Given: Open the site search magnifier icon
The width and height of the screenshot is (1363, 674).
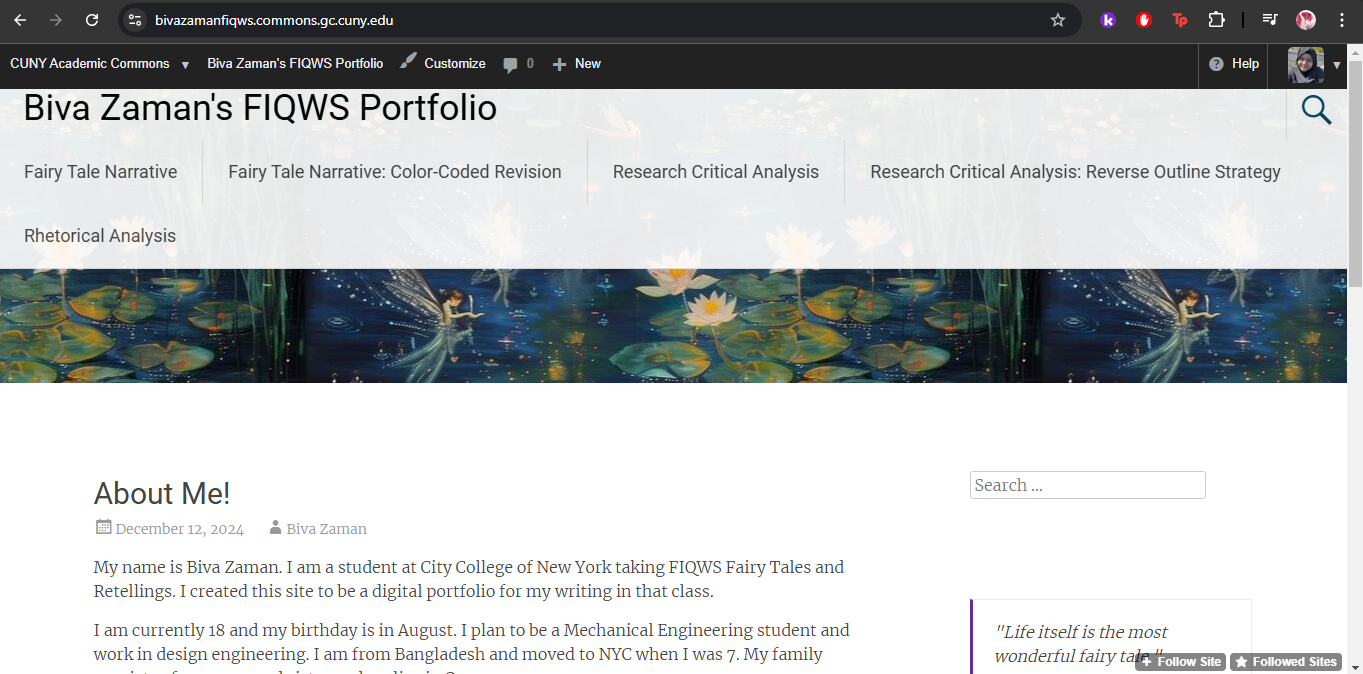Looking at the screenshot, I should pyautogui.click(x=1316, y=110).
